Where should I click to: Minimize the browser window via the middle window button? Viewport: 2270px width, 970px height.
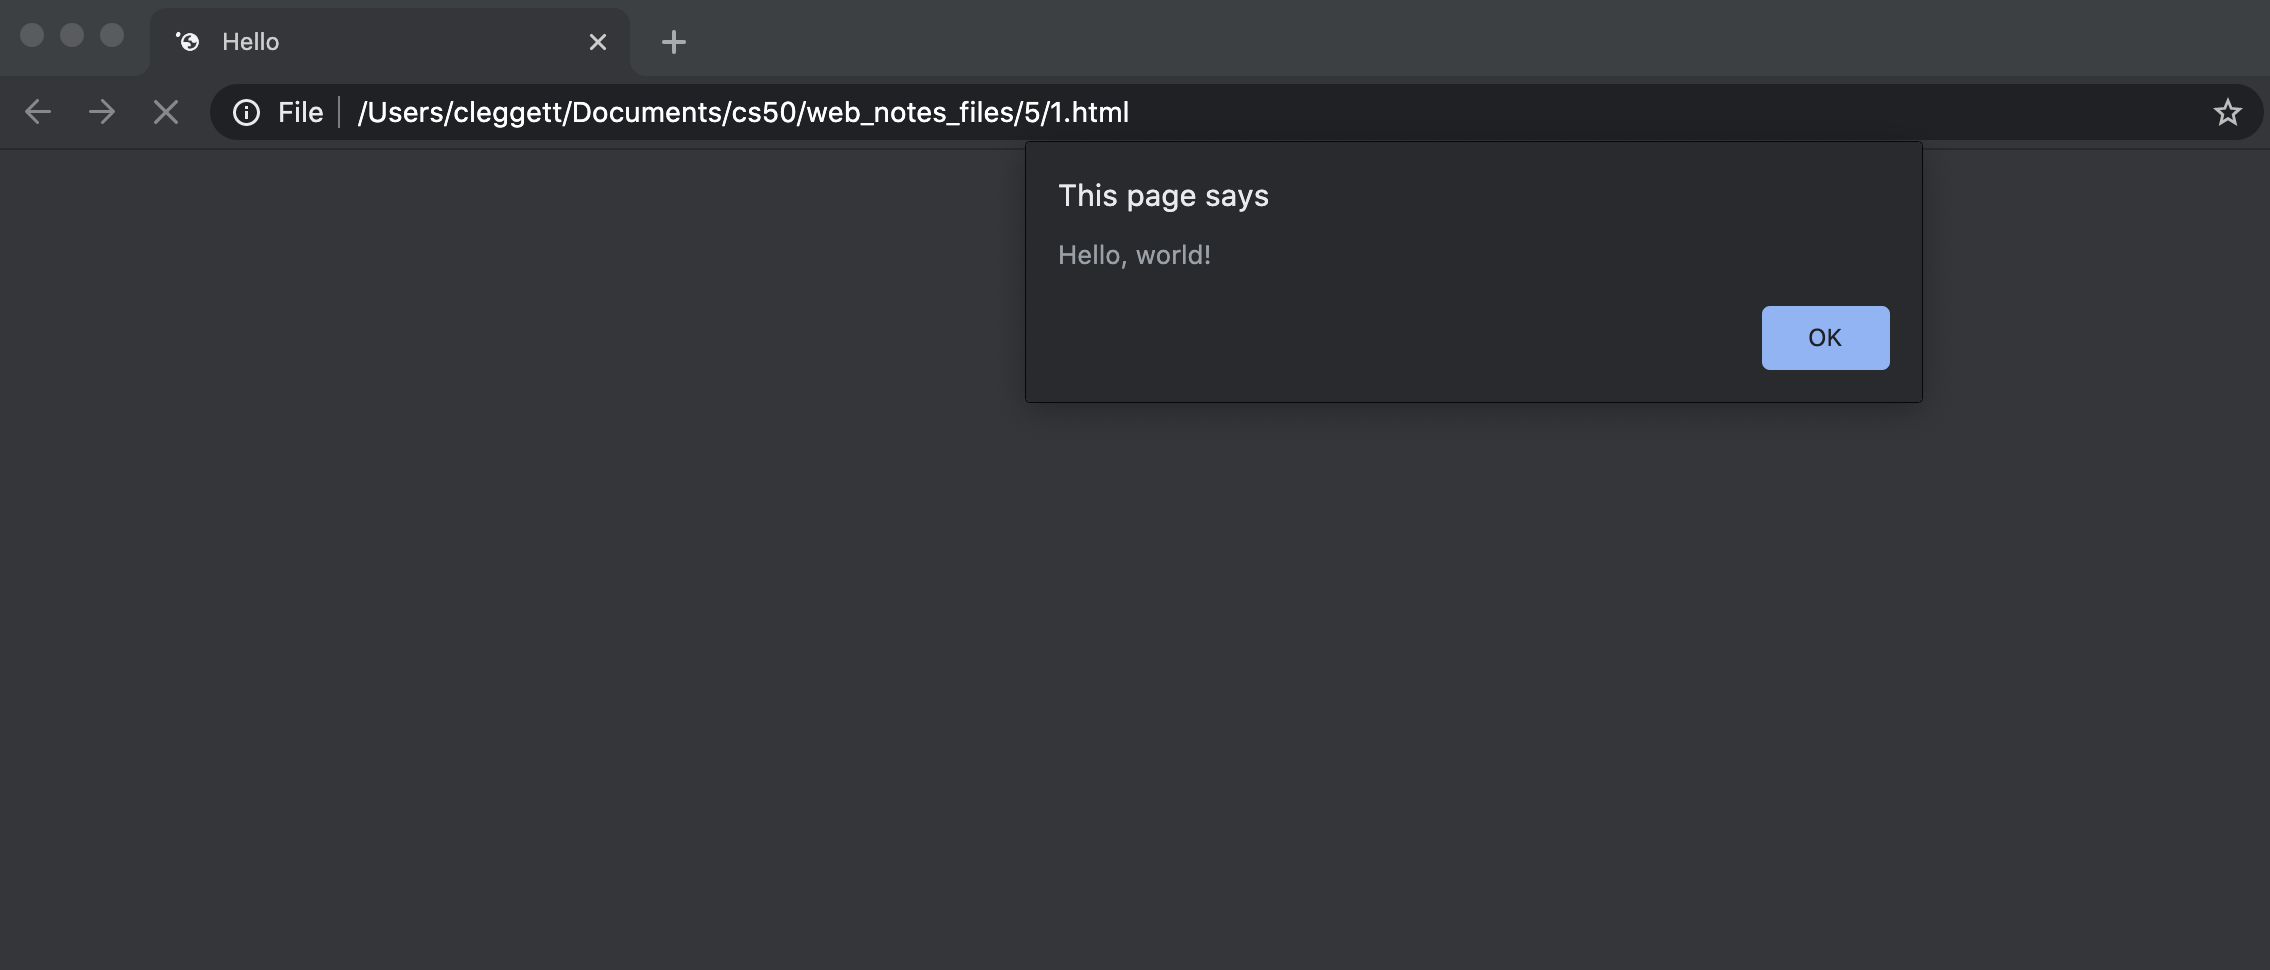click(72, 35)
